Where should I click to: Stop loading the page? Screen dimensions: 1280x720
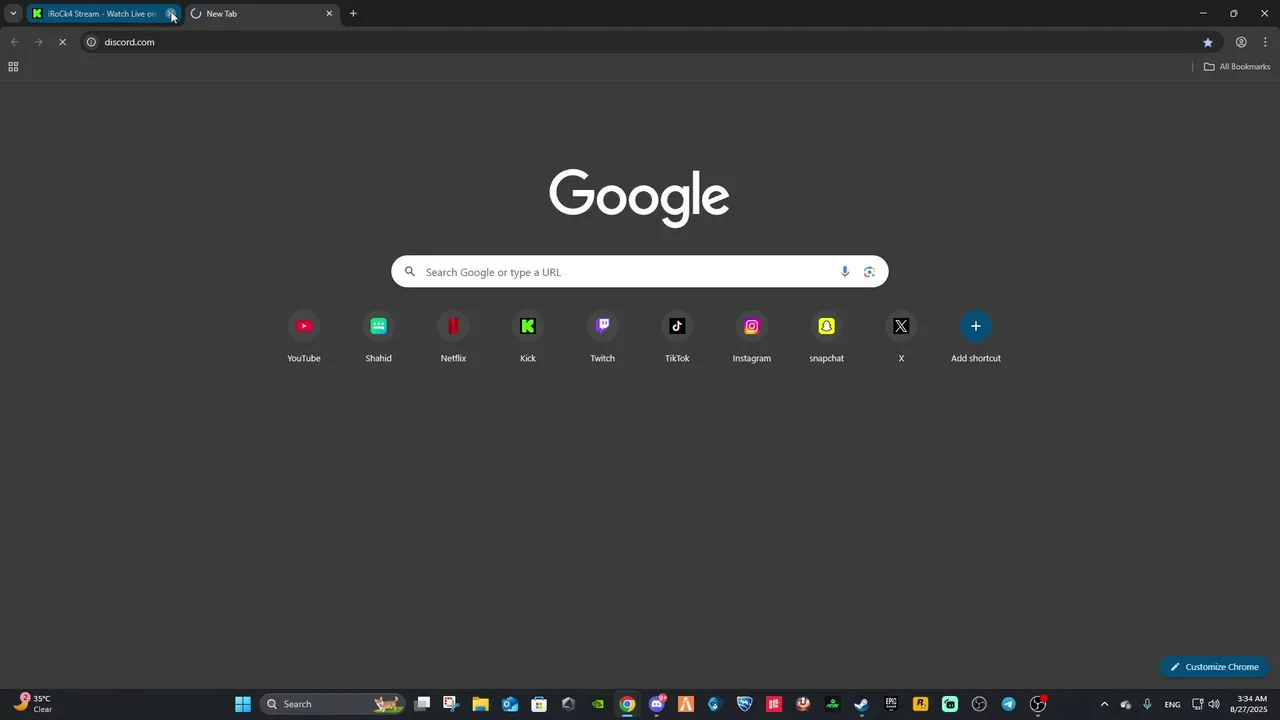click(62, 42)
